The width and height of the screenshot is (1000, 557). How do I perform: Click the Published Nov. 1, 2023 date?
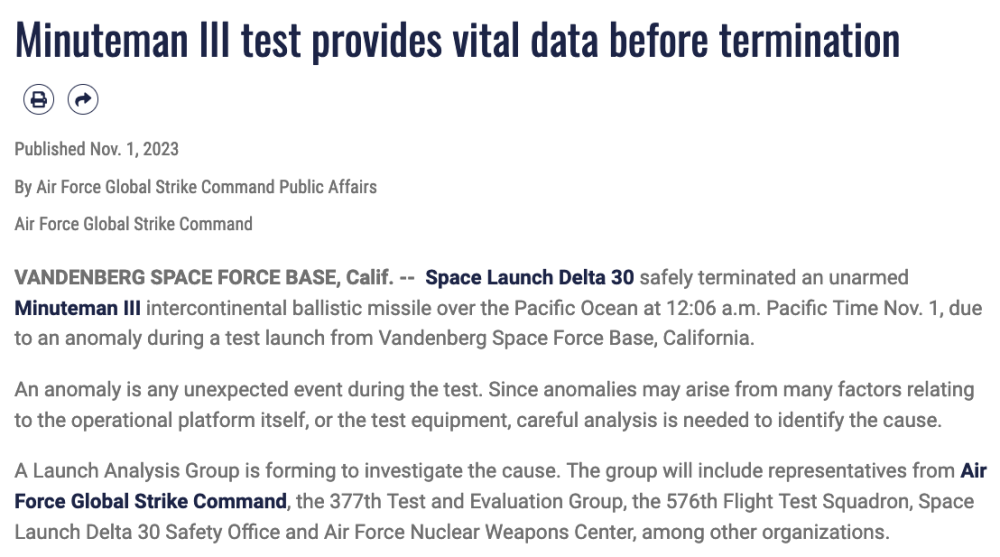pos(96,149)
